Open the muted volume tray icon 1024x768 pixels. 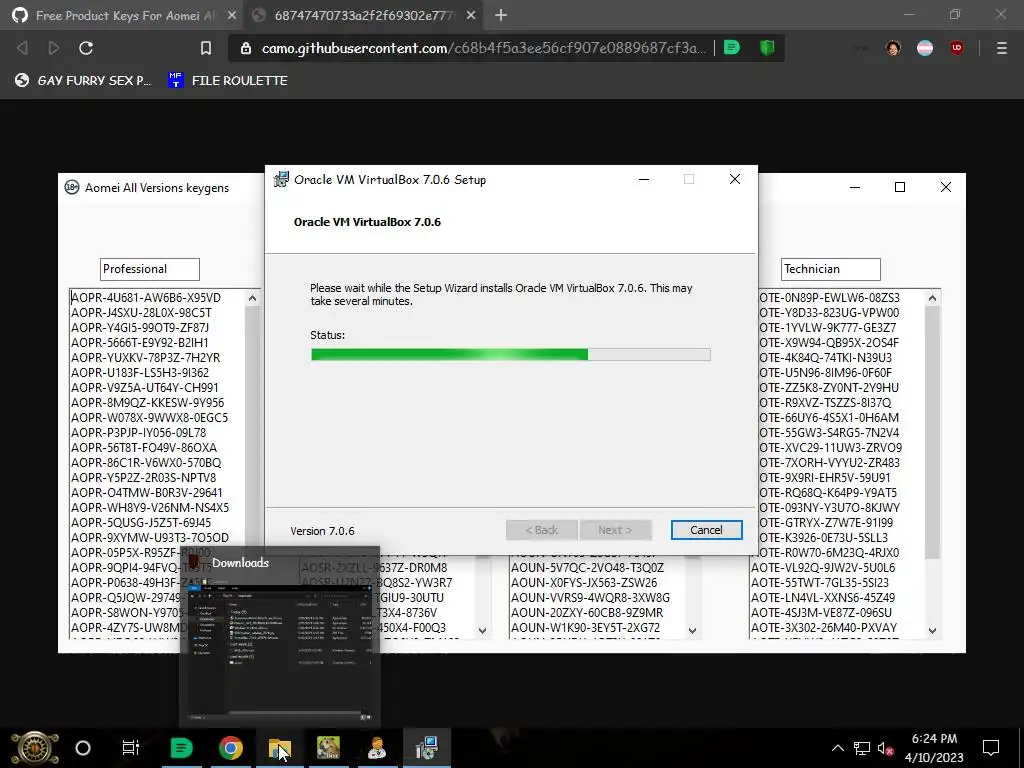point(886,748)
